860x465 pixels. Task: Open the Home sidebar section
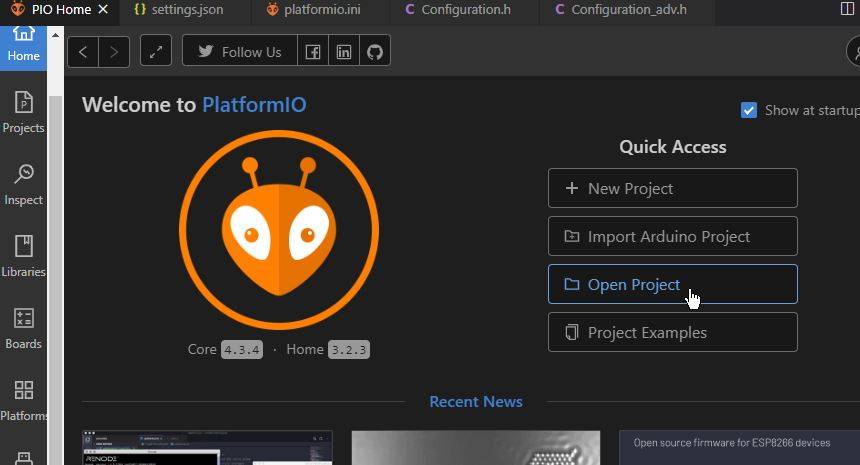(23, 48)
